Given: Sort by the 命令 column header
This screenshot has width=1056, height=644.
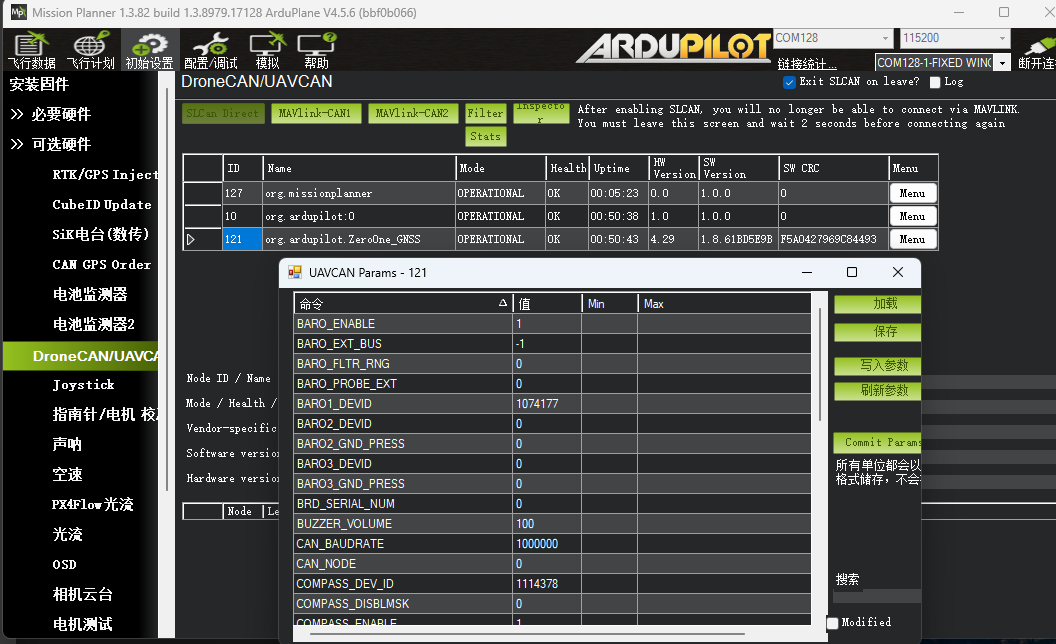Looking at the screenshot, I should pyautogui.click(x=403, y=304).
